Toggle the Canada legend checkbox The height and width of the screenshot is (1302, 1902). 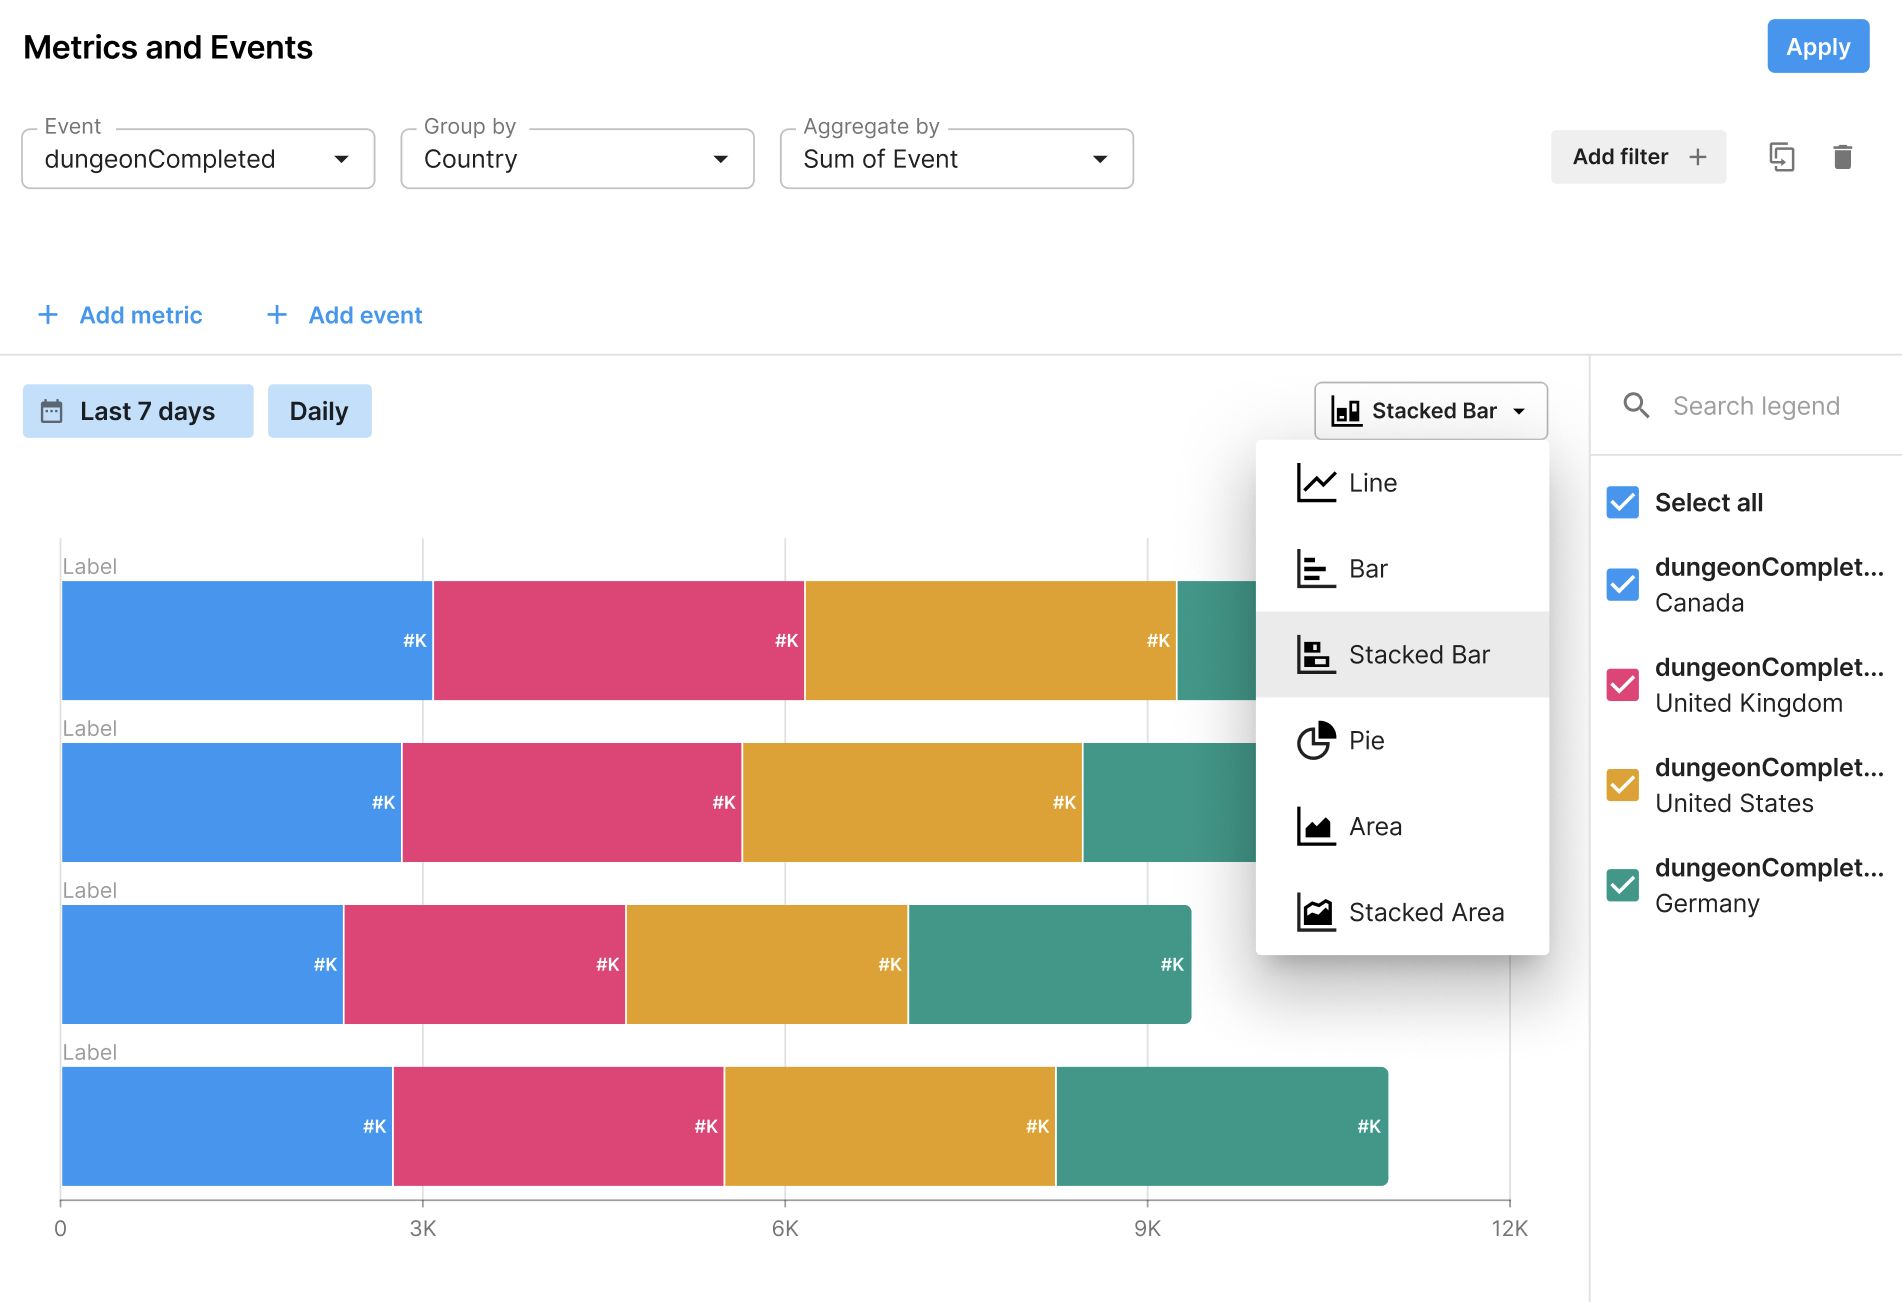1622,584
